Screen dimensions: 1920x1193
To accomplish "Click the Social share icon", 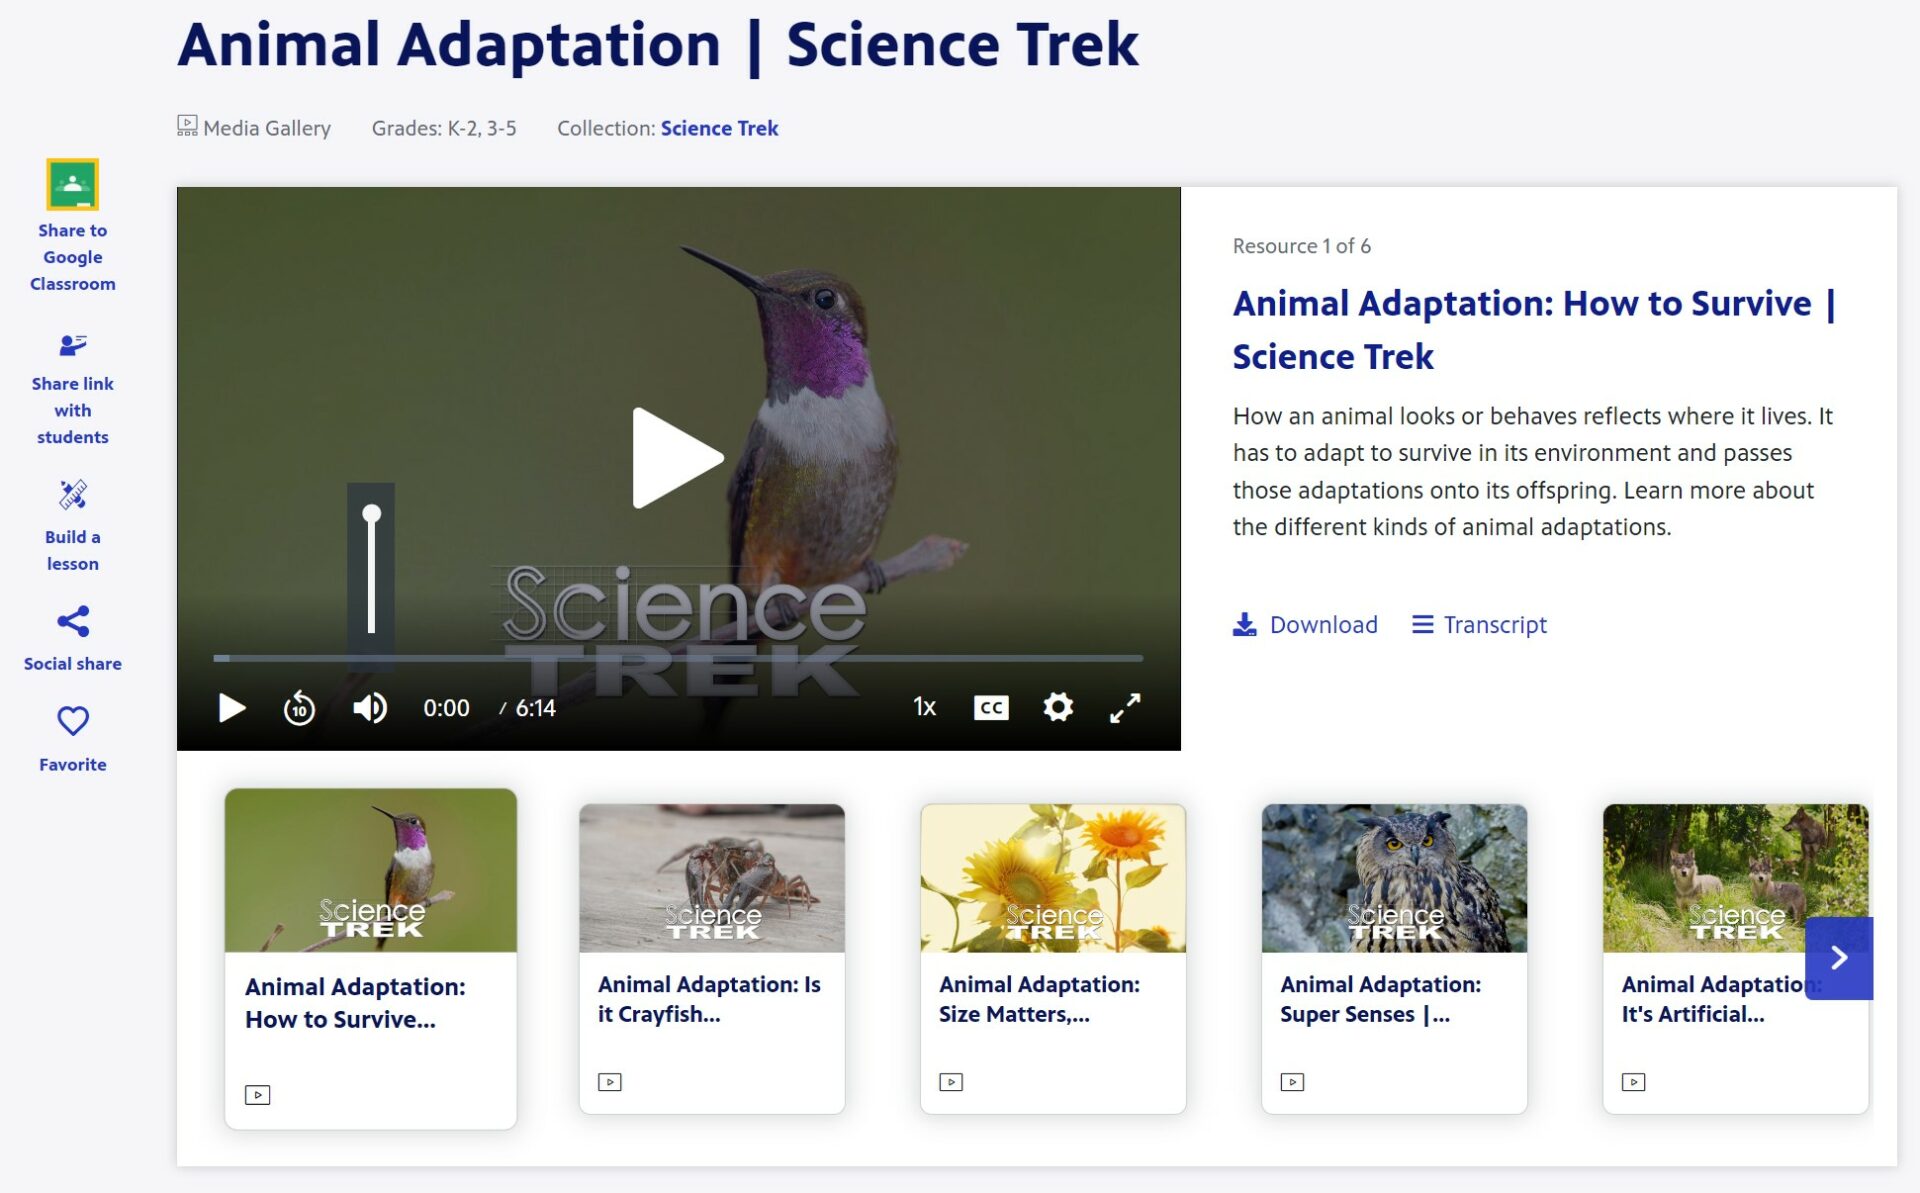I will click(71, 618).
